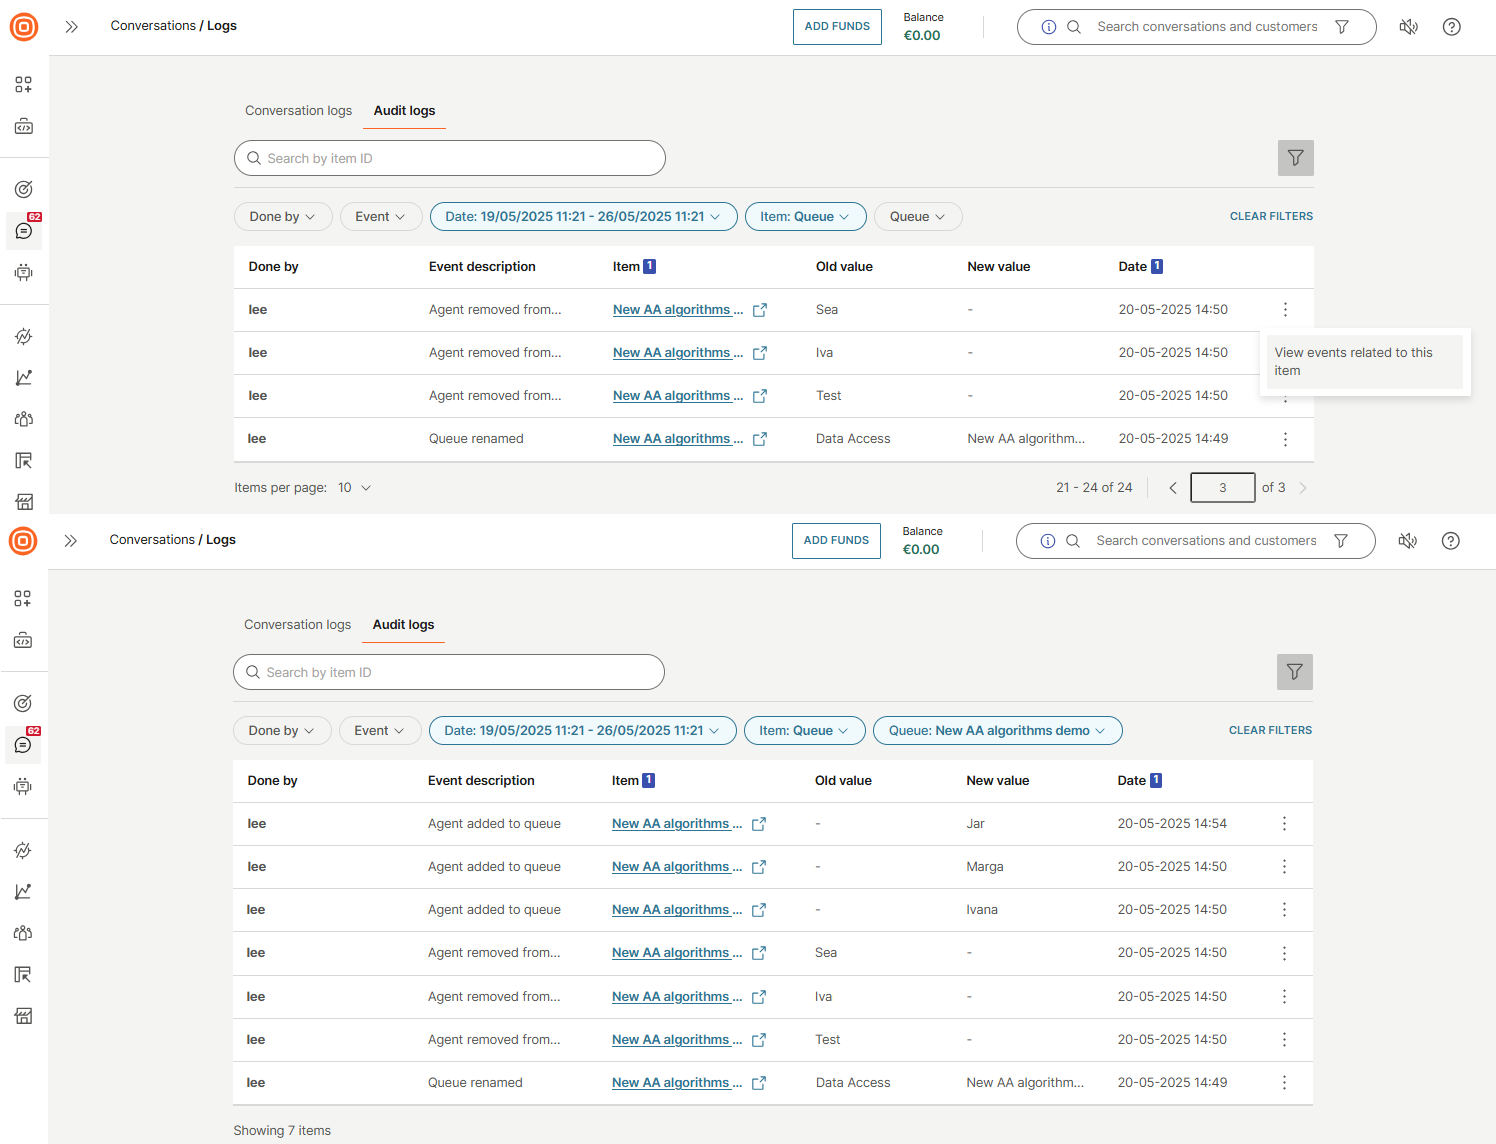Click the orange logo in upper header
Image resolution: width=1496 pixels, height=1144 pixels.
click(24, 27)
